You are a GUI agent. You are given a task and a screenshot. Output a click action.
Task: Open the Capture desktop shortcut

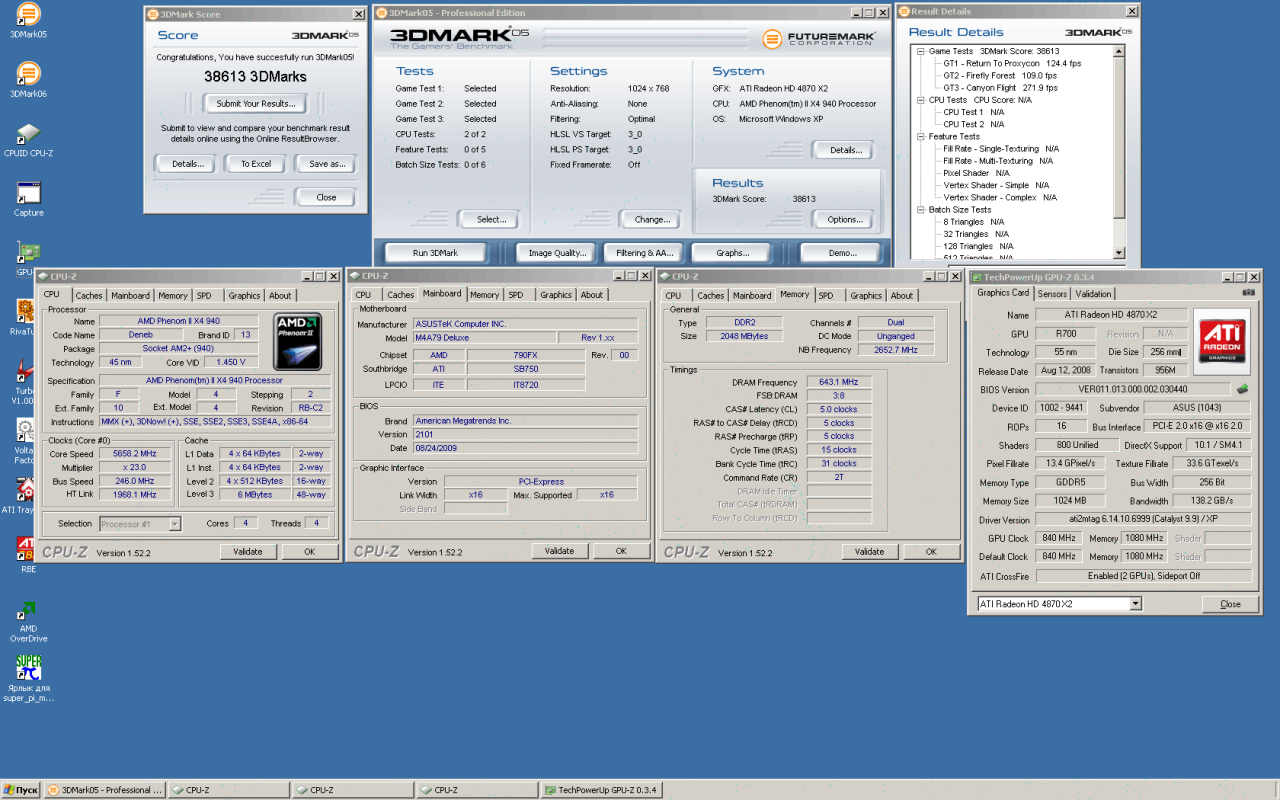28,199
